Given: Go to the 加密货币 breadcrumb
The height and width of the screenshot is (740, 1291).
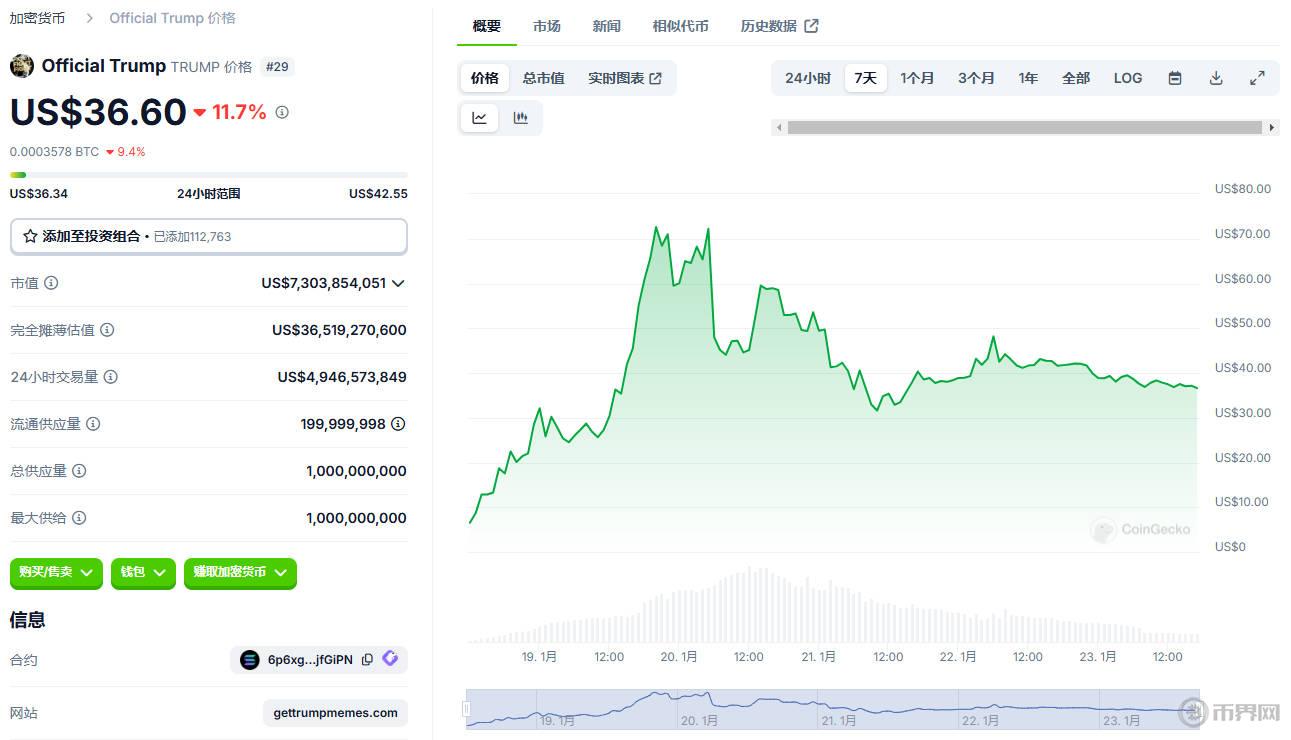Looking at the screenshot, I should (37, 18).
